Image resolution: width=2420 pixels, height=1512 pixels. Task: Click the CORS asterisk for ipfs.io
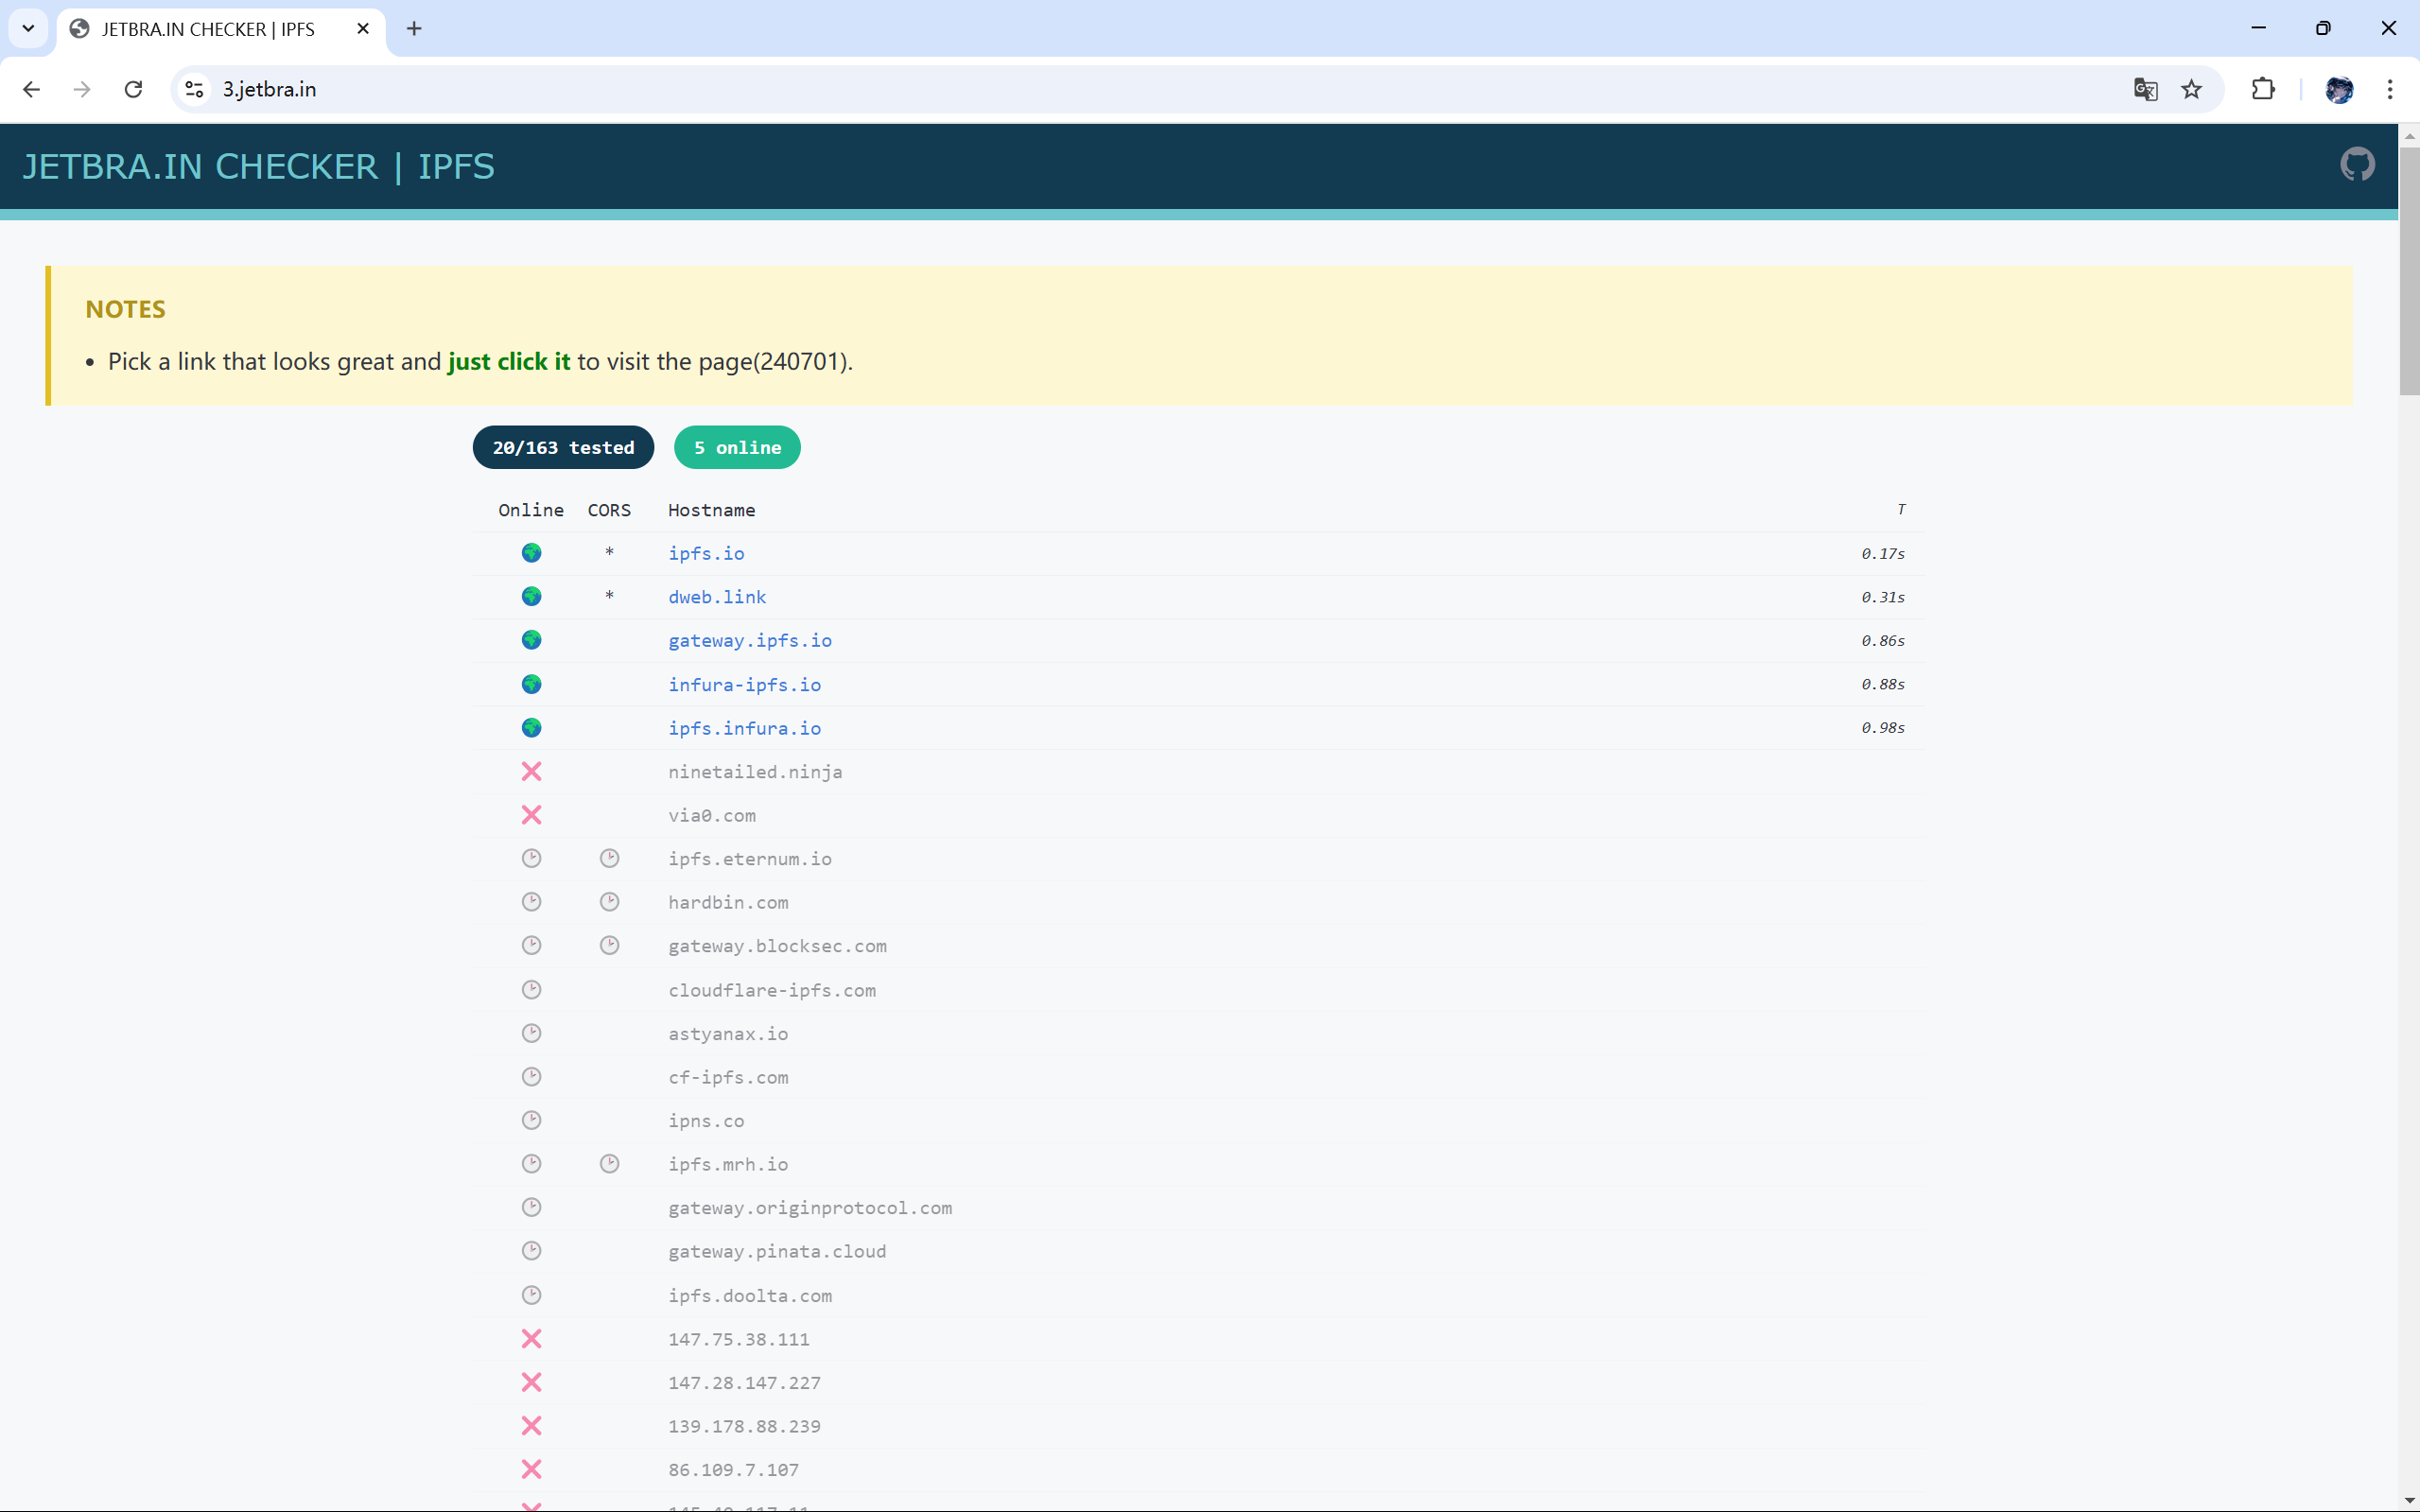[x=610, y=553]
